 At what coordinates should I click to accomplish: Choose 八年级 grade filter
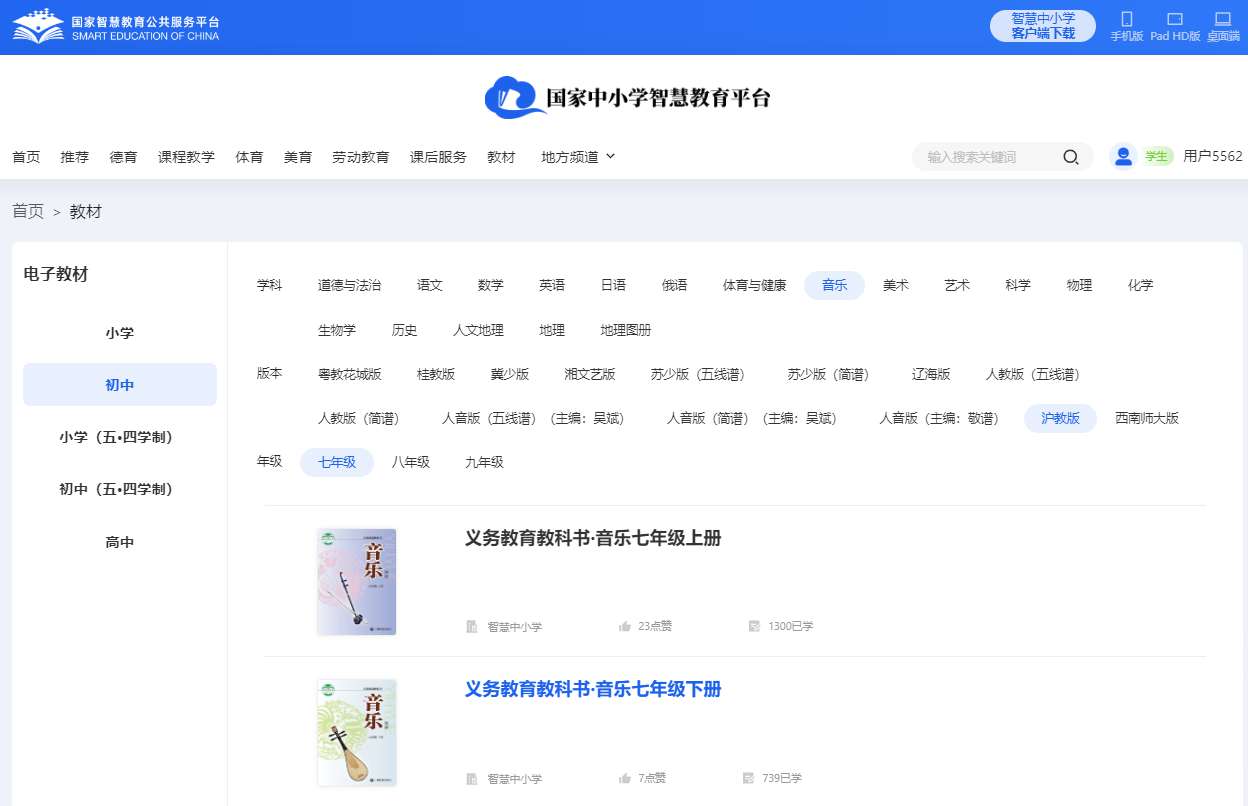click(410, 462)
